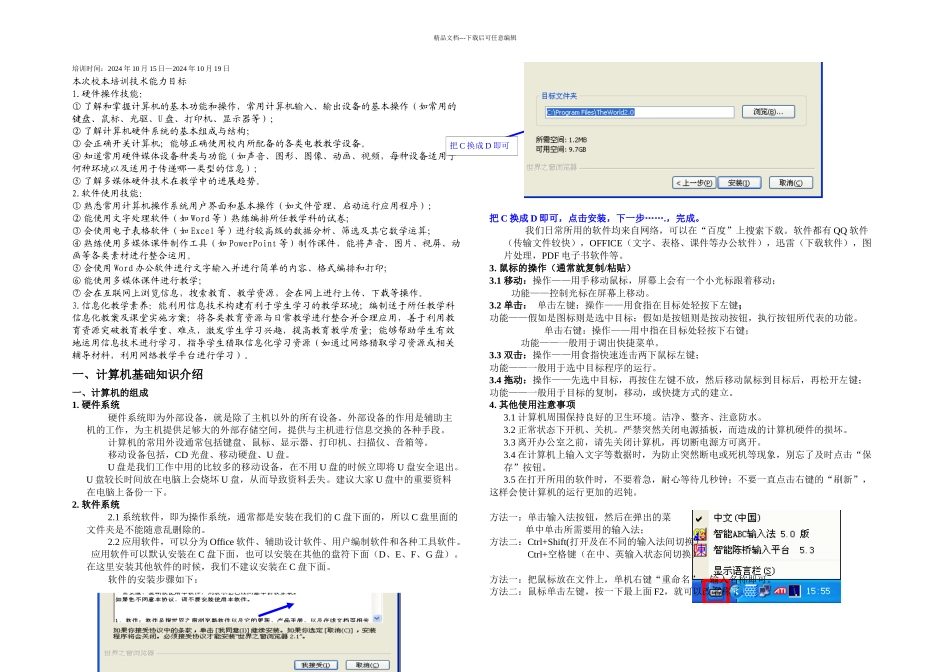Click the line 1. 硬件操作技能
Screen dimensions: 950x672
tap(107, 94)
